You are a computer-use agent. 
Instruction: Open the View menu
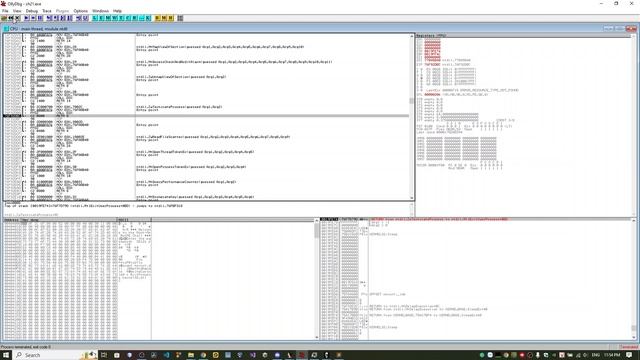(17, 11)
